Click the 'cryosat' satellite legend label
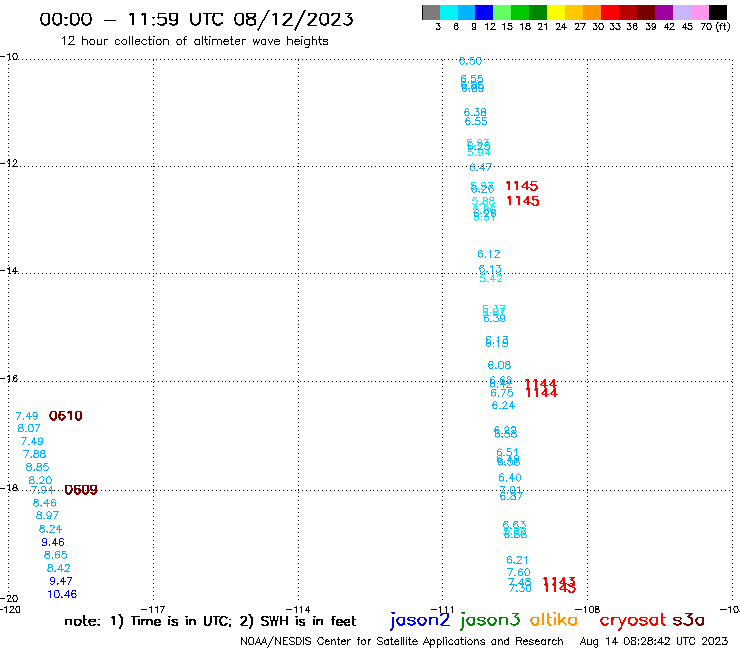The width and height of the screenshot is (740, 650). pyautogui.click(x=633, y=621)
